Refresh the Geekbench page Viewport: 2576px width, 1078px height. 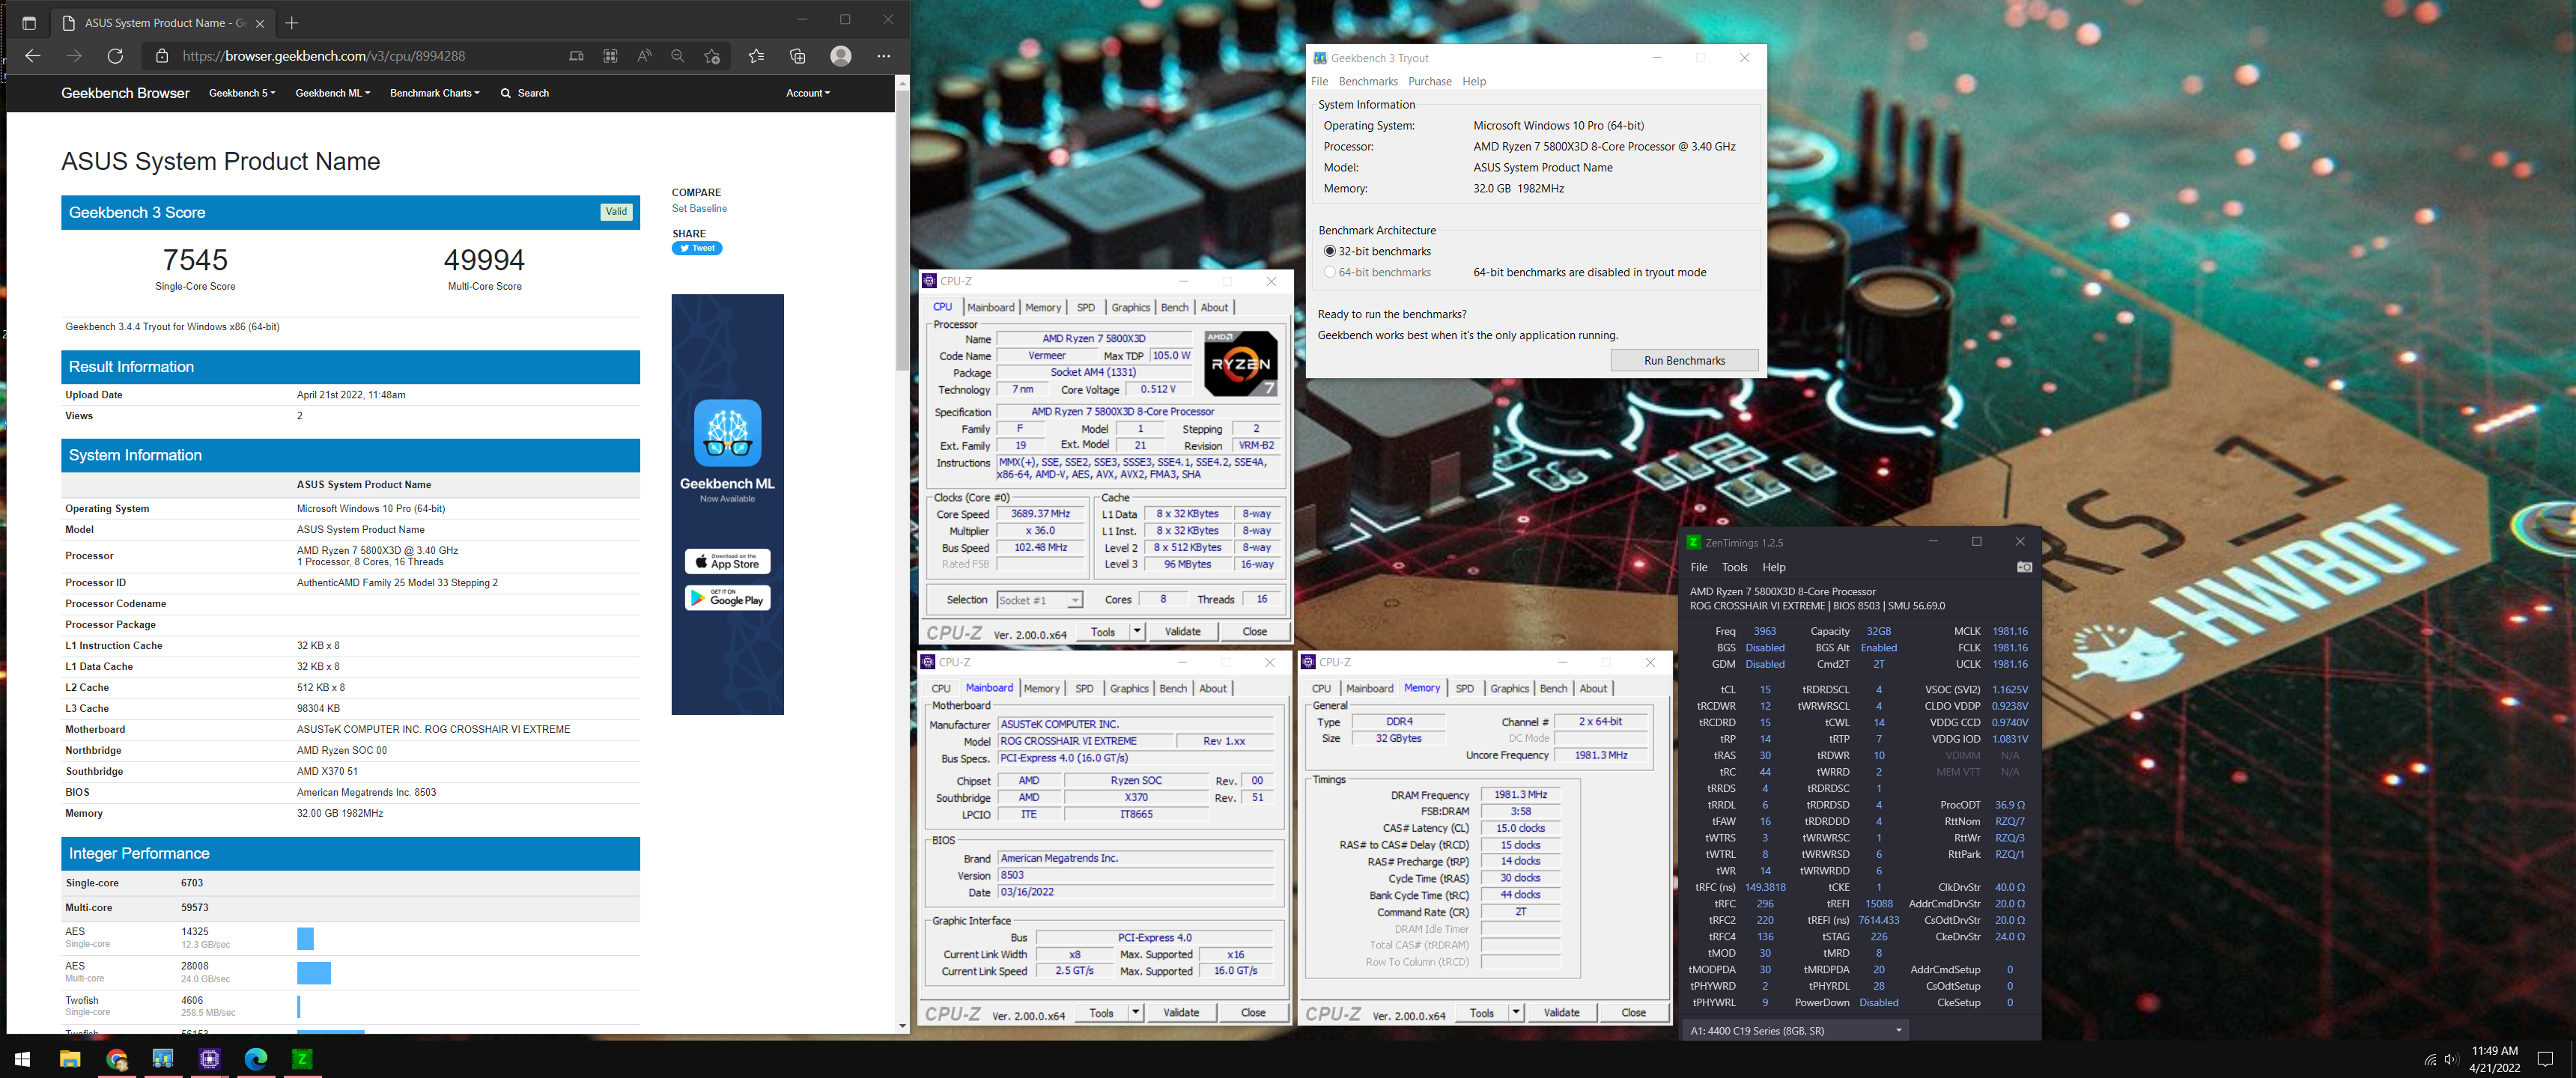tap(115, 56)
